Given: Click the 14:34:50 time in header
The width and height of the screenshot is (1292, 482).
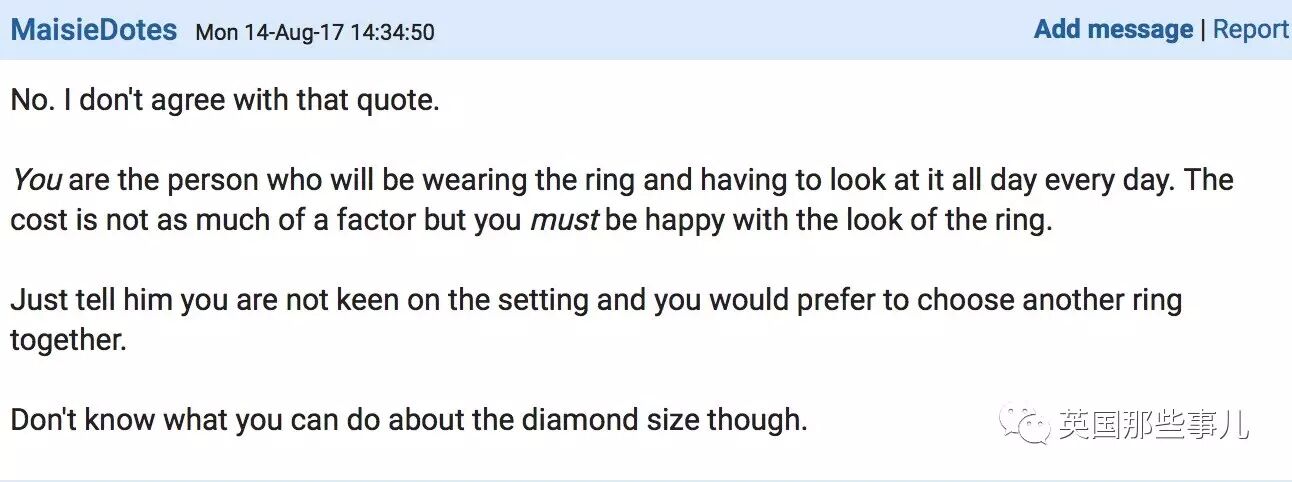Looking at the screenshot, I should coord(392,32).
